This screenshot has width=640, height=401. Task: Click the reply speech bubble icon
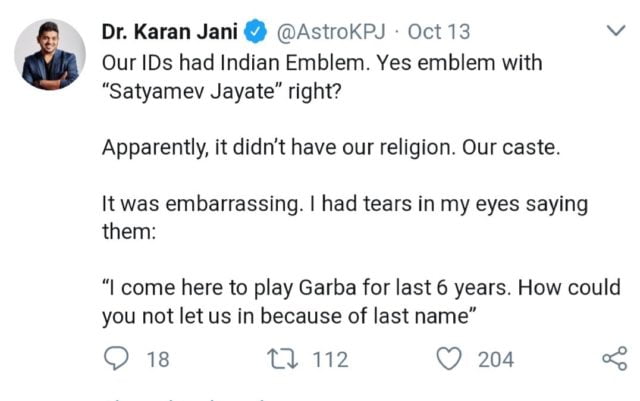pyautogui.click(x=115, y=358)
